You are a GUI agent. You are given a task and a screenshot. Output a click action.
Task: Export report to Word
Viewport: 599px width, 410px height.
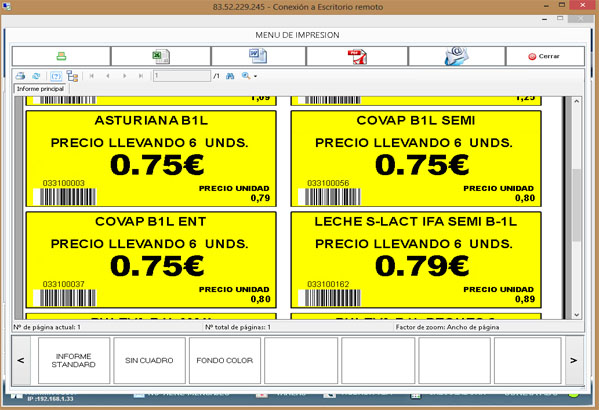pos(258,56)
